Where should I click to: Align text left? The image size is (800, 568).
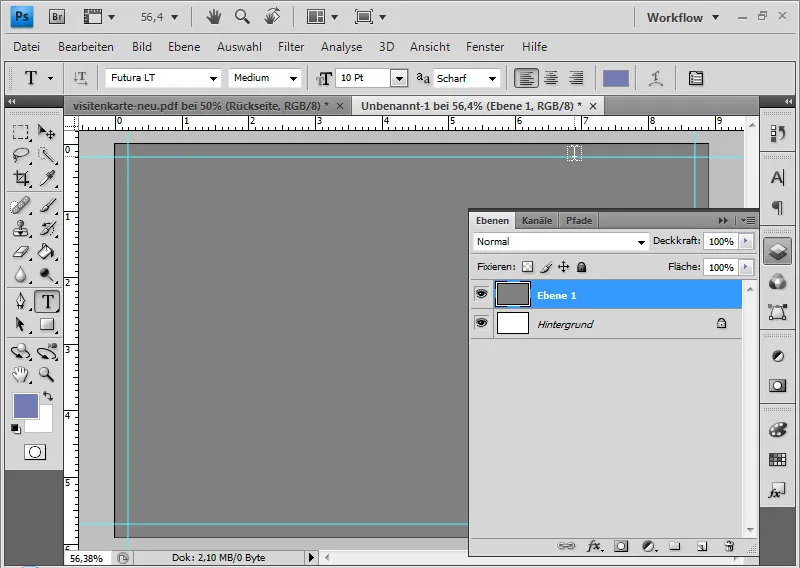point(526,78)
